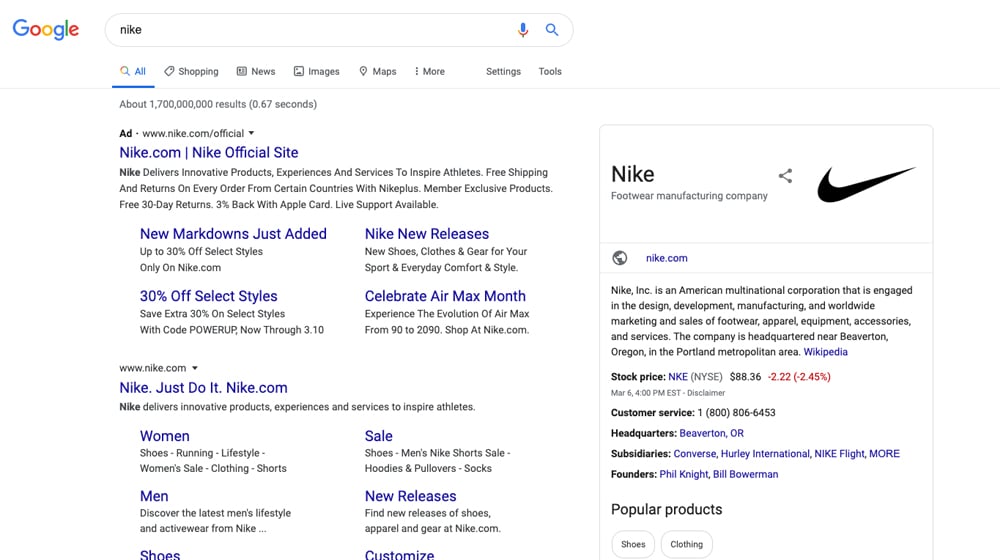Open the Women sitelink

coord(165,436)
